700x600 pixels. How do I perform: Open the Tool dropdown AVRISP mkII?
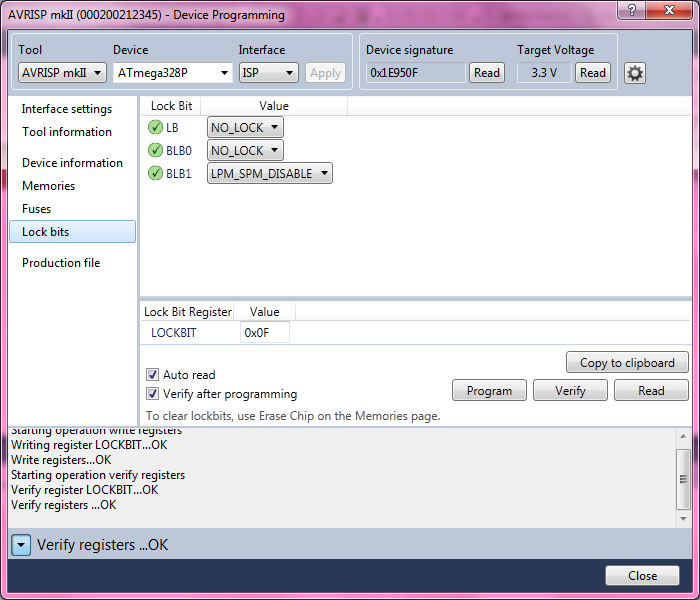[62, 73]
